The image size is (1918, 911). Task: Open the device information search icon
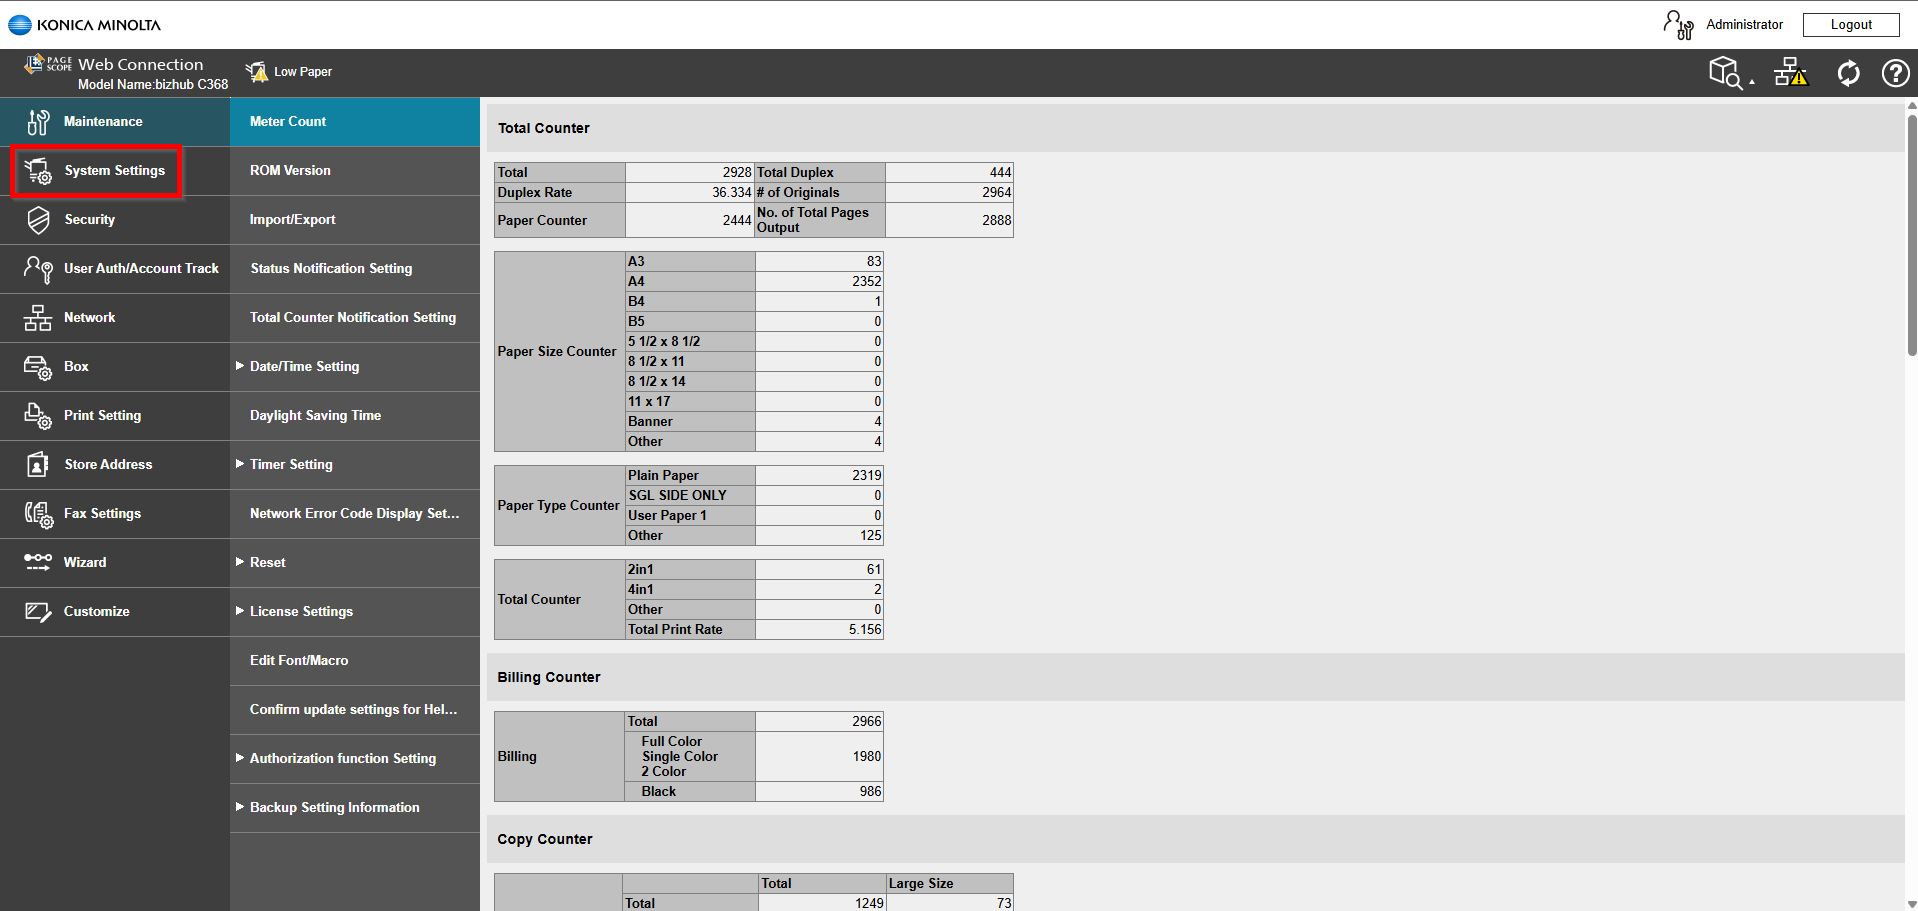[1729, 73]
